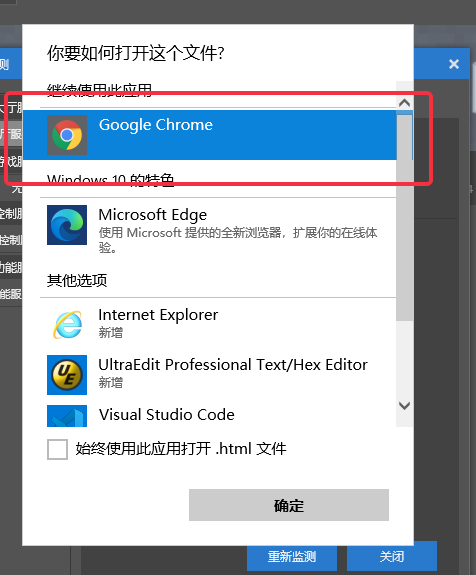This screenshot has height=575, width=476.
Task: Pick Visual Studio Code label
Action: pyautogui.click(x=166, y=415)
